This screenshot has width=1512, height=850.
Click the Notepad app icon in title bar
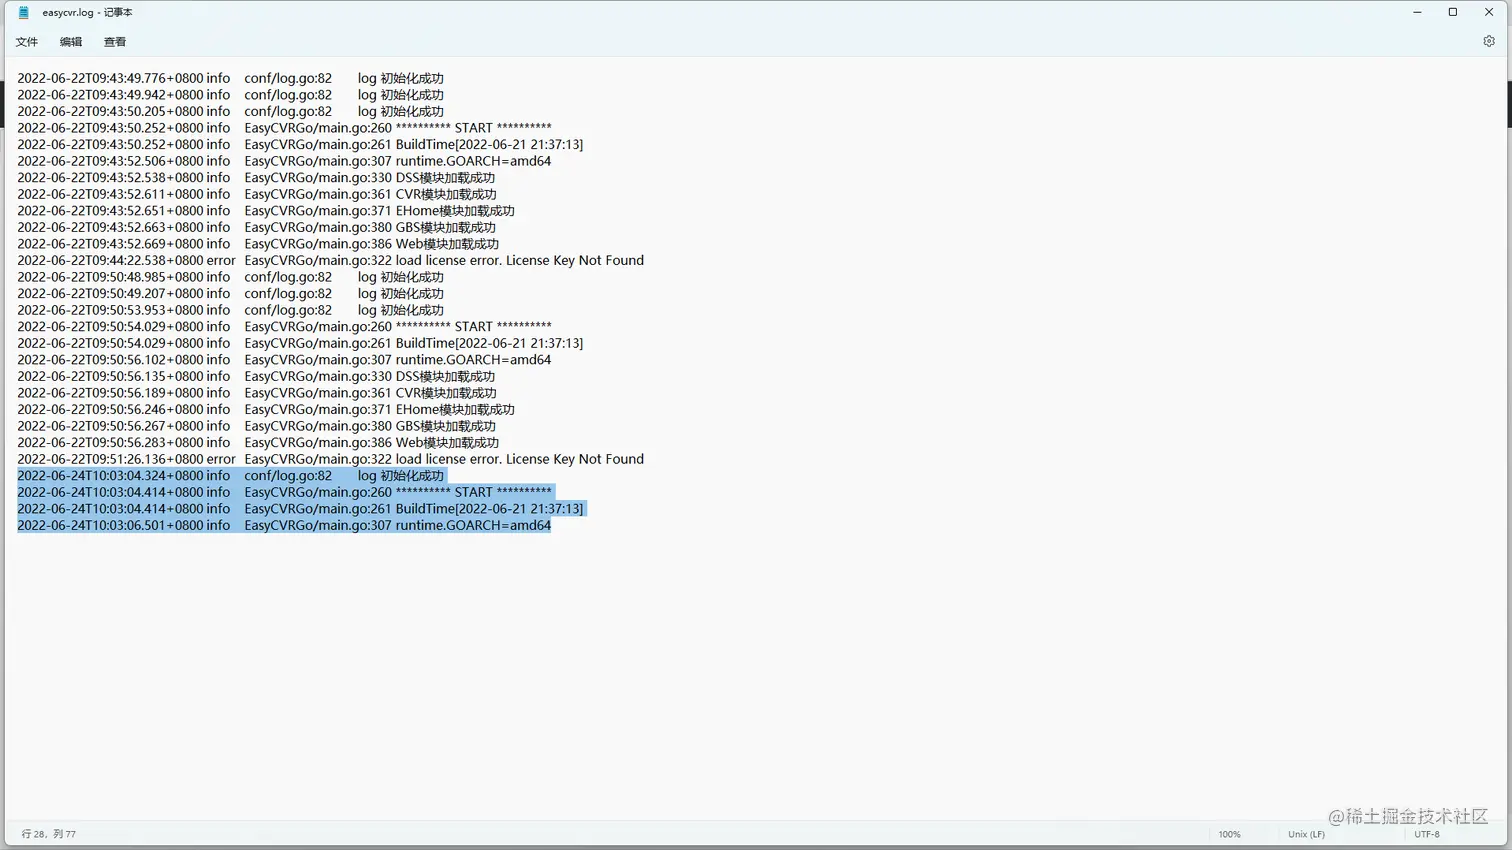point(24,13)
